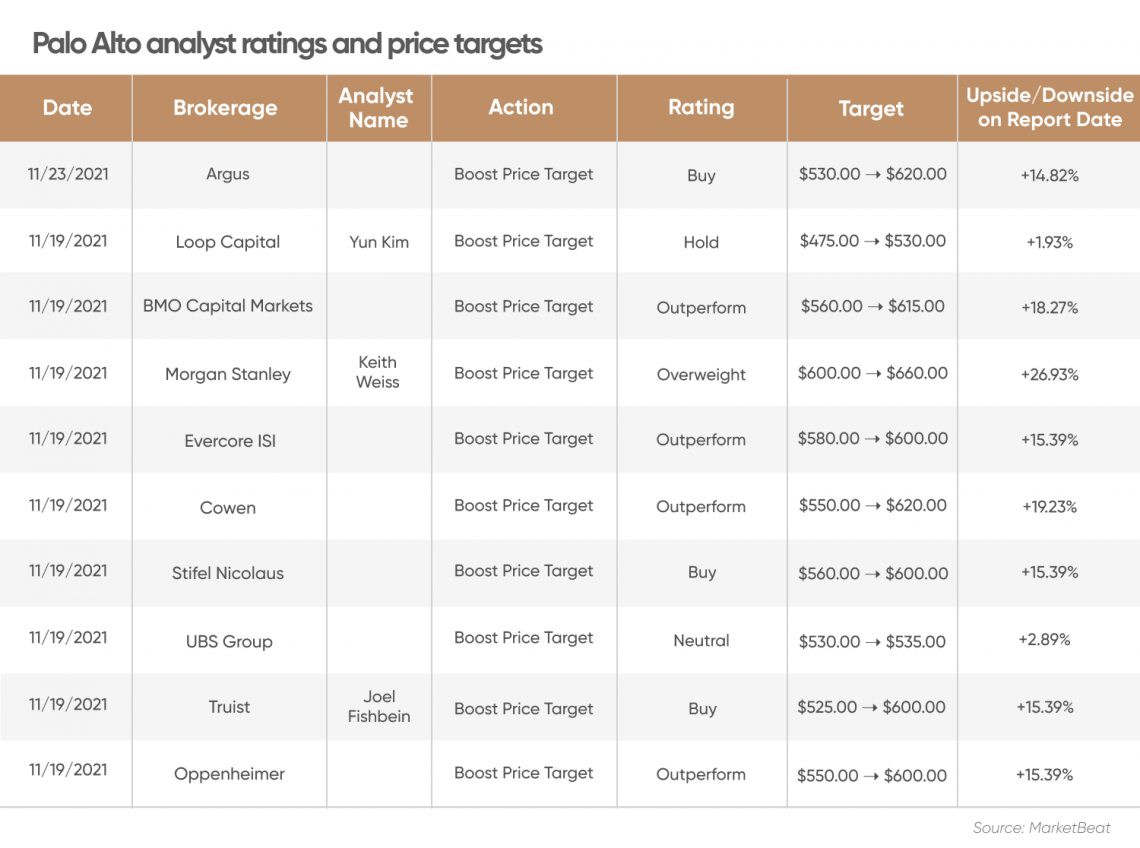Select analyst Keith Weiss
The image size is (1140, 848).
pos(378,372)
